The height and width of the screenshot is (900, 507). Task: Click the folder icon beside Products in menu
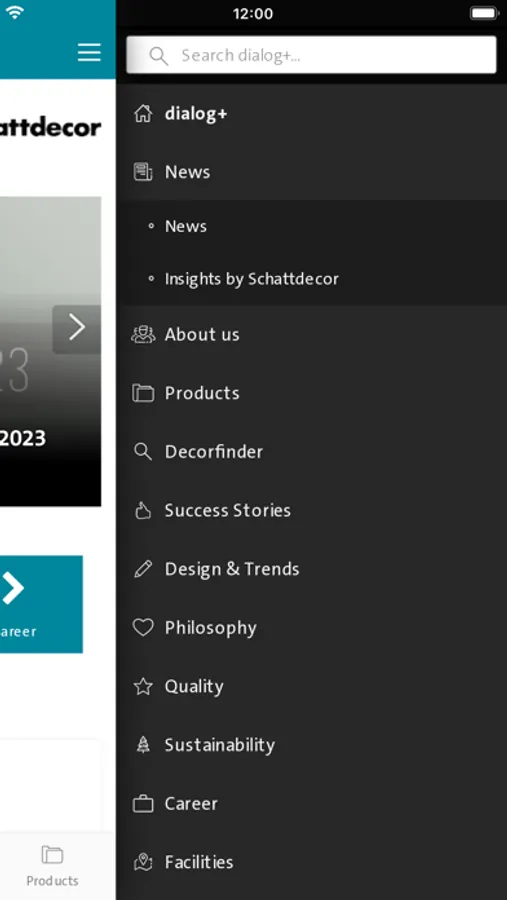143,393
